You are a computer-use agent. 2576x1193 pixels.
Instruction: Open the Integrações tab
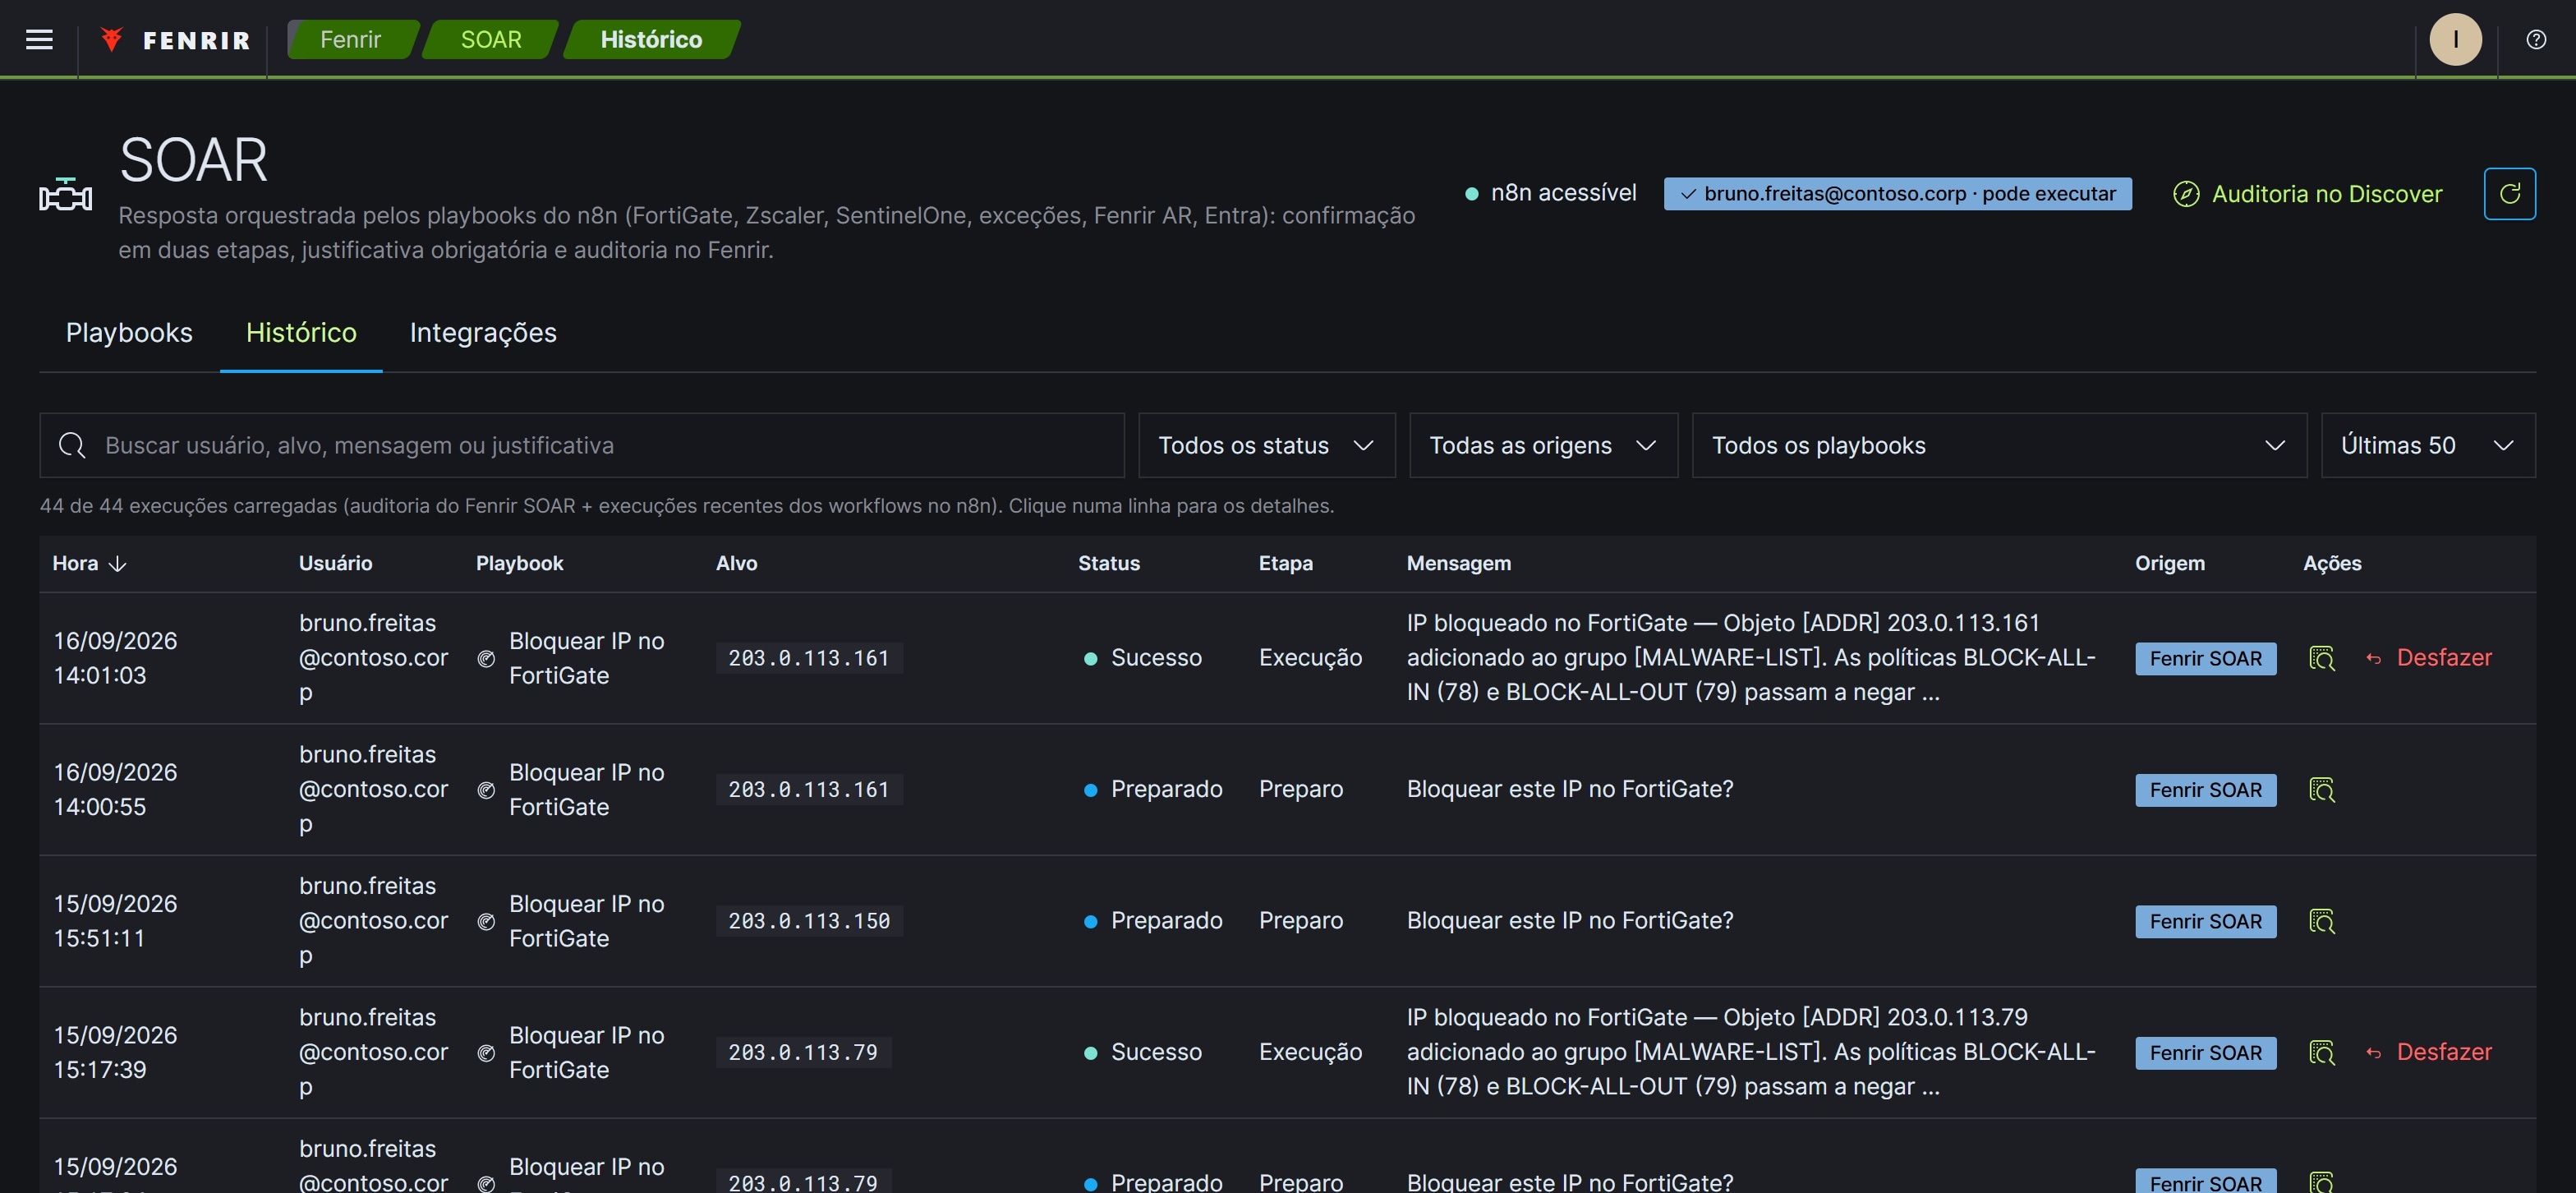click(483, 332)
